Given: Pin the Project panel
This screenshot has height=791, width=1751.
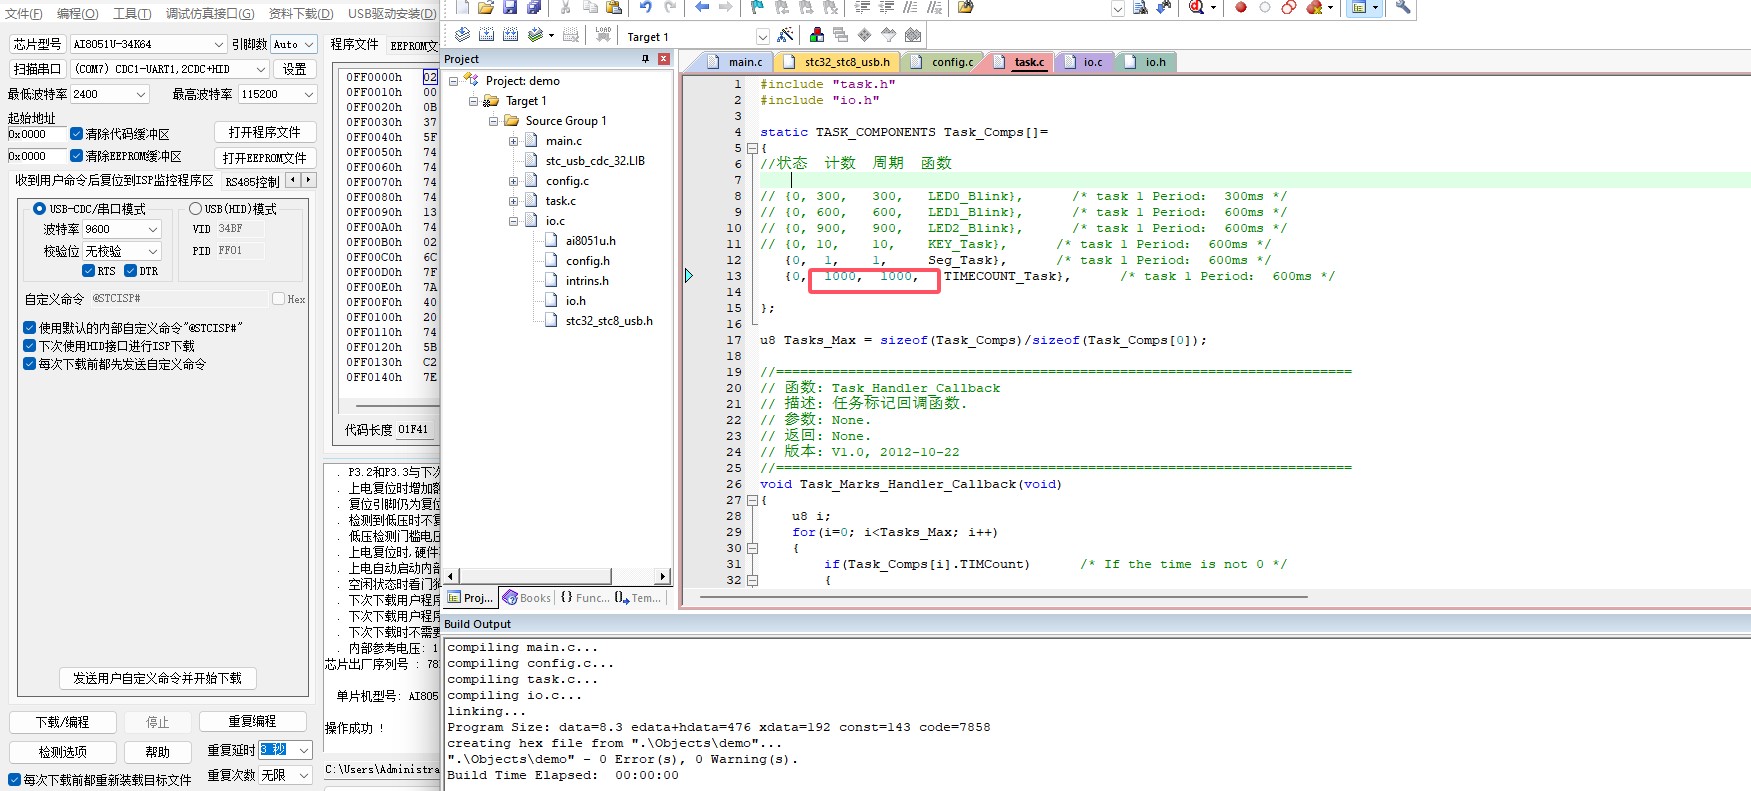Looking at the screenshot, I should (x=645, y=59).
